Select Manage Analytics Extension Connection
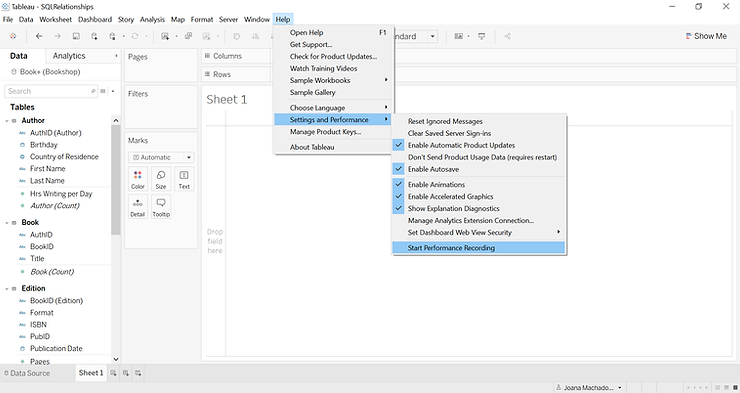Image resolution: width=740 pixels, height=393 pixels. coord(479,220)
